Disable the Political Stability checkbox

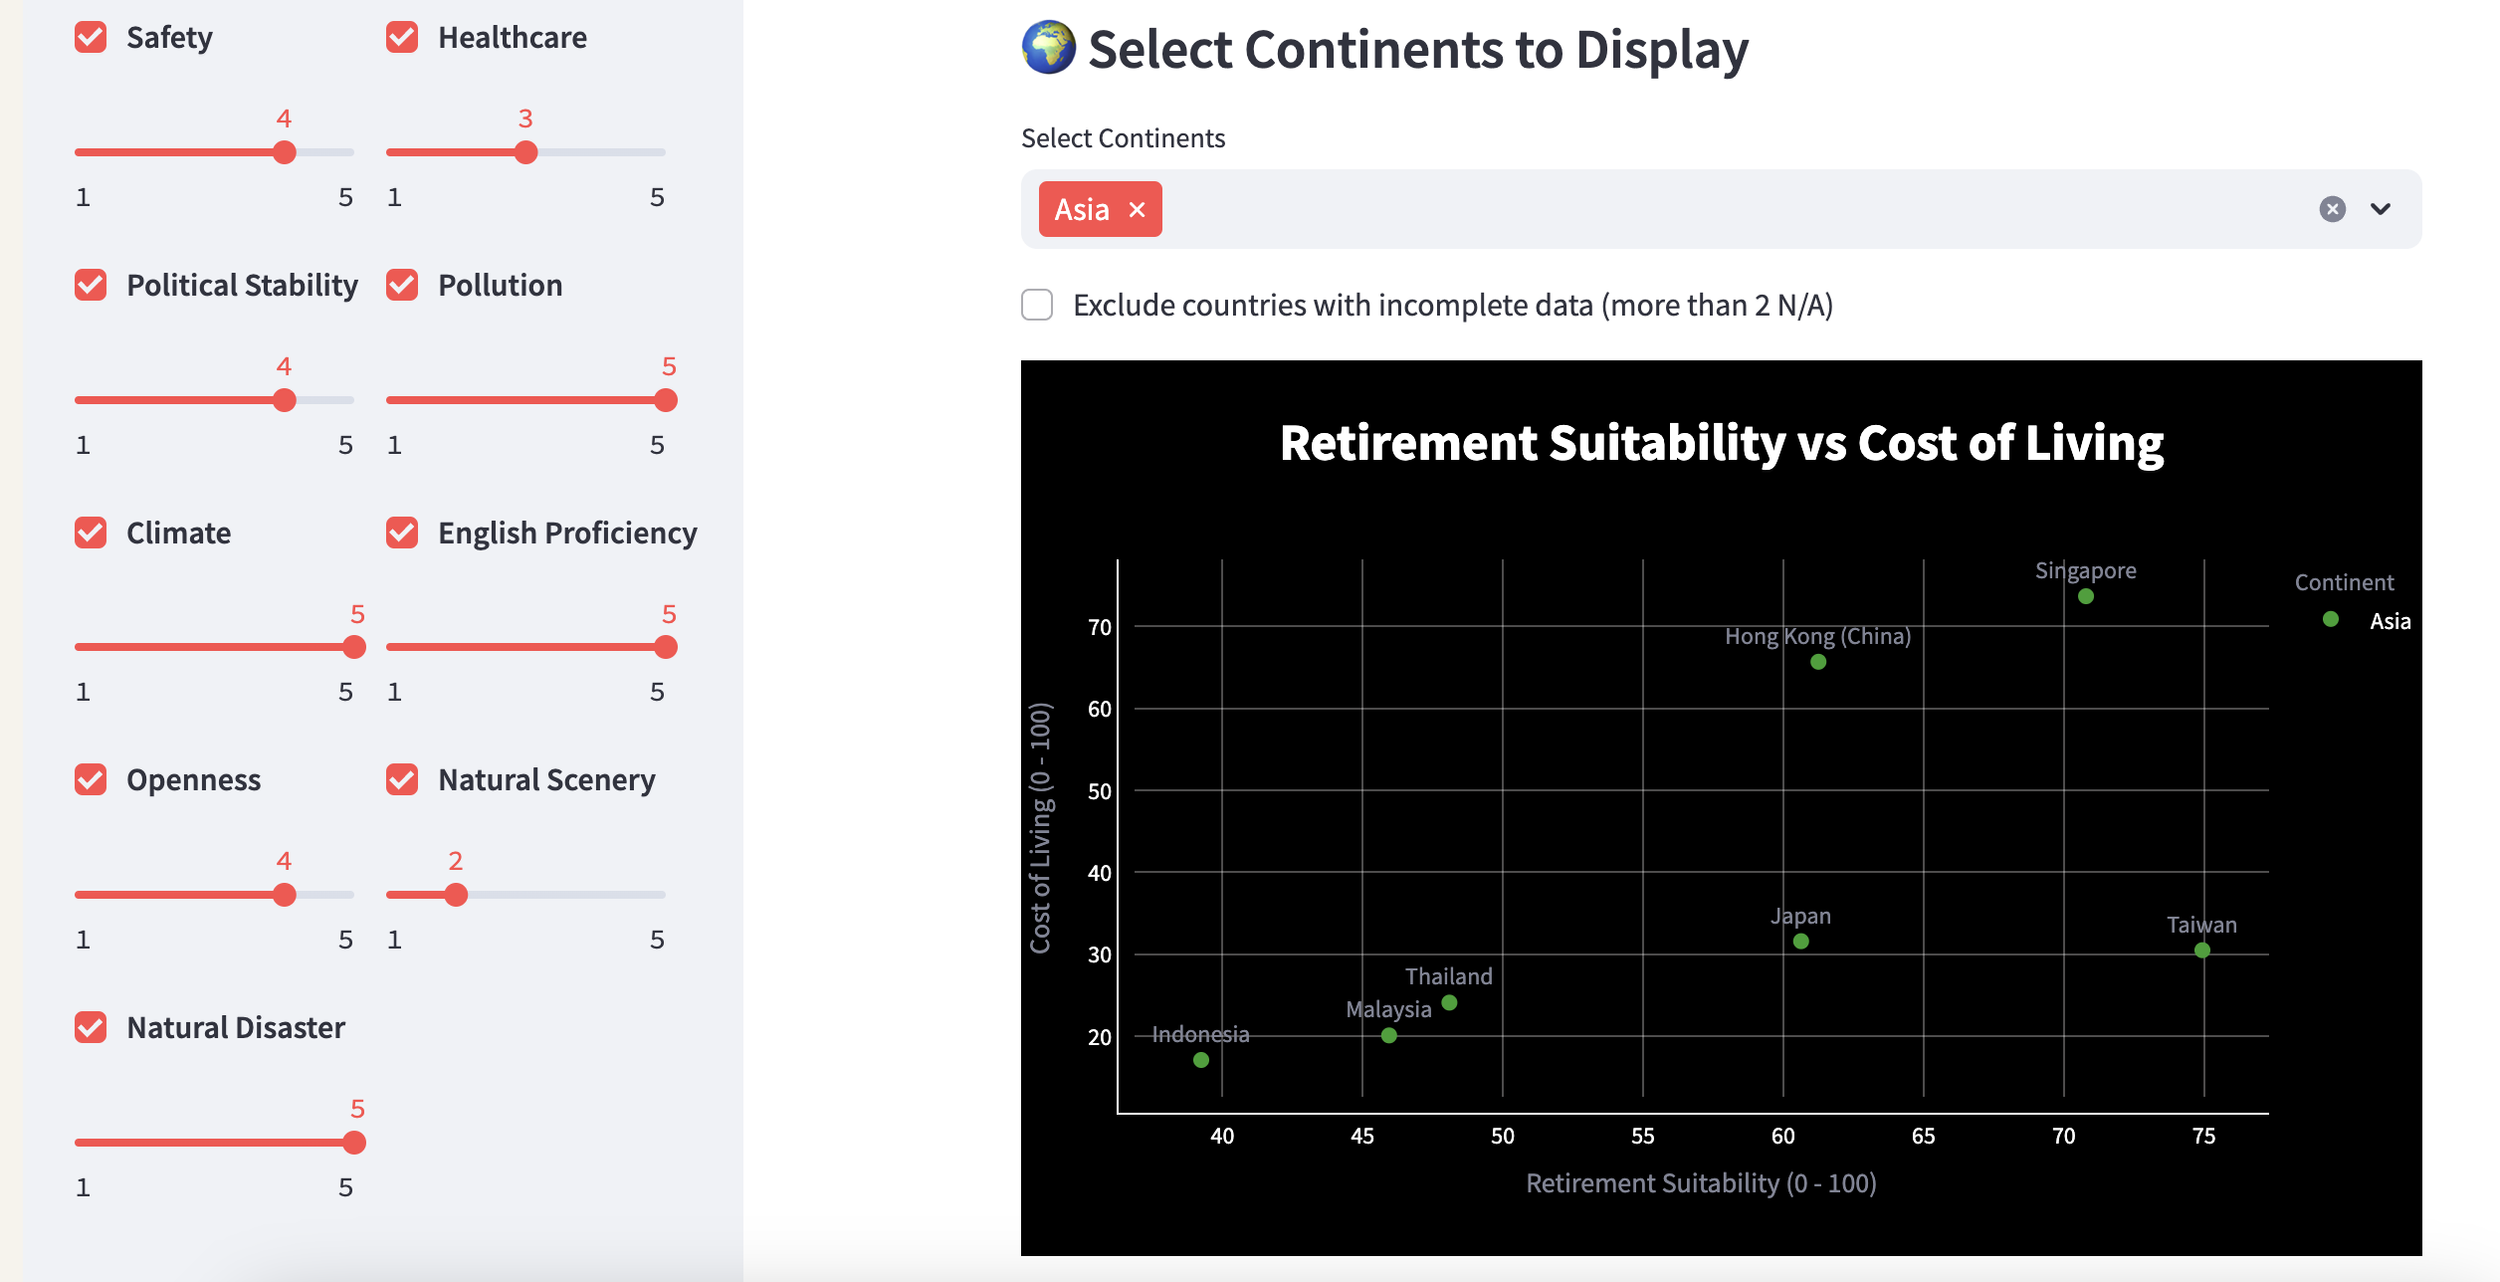click(91, 285)
